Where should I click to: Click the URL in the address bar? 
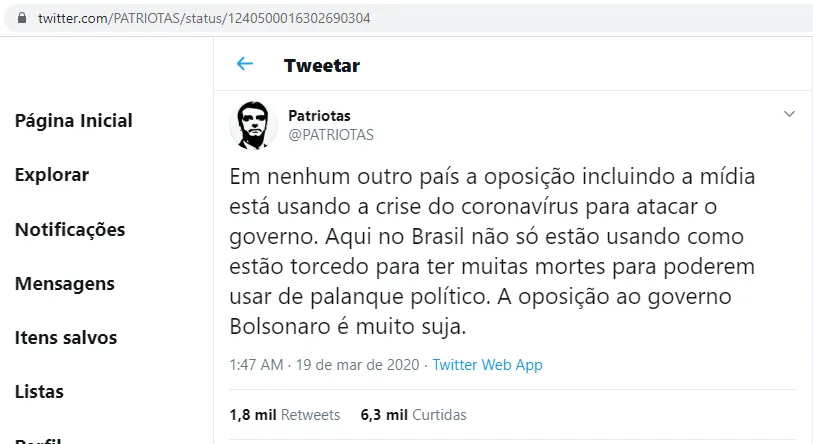(204, 18)
